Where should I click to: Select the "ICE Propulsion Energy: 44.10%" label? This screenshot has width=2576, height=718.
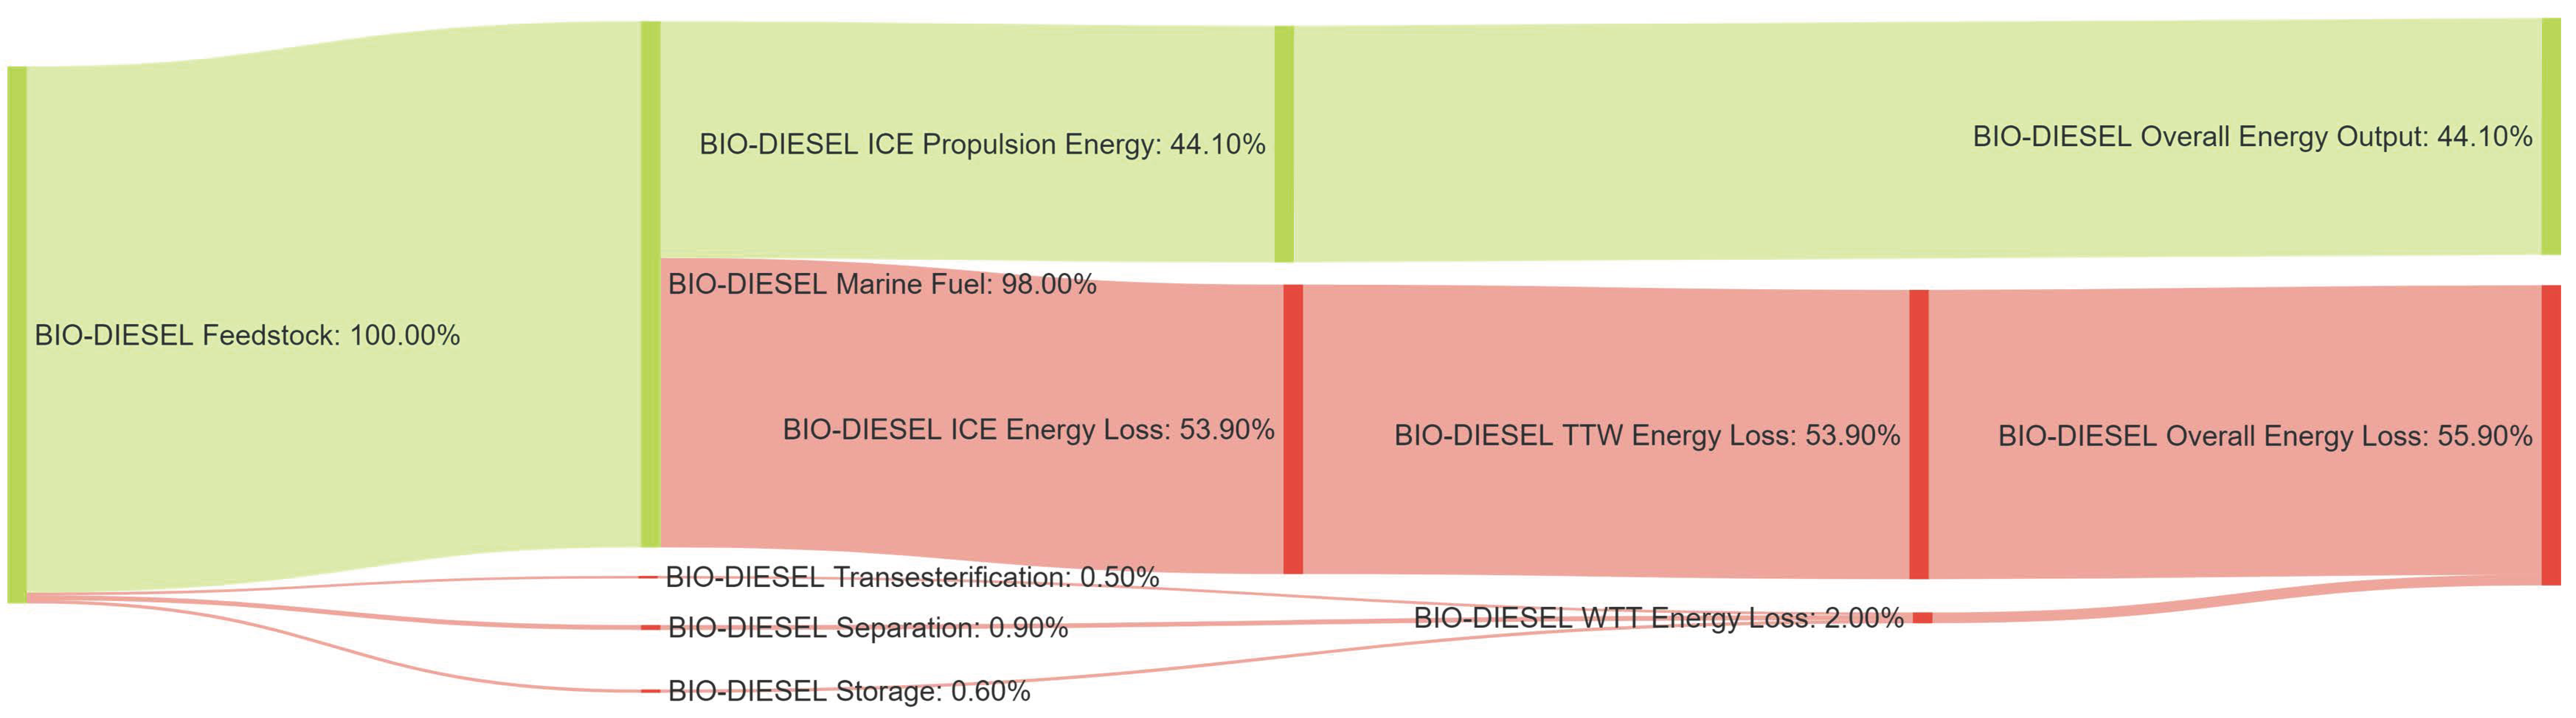pyautogui.click(x=982, y=144)
